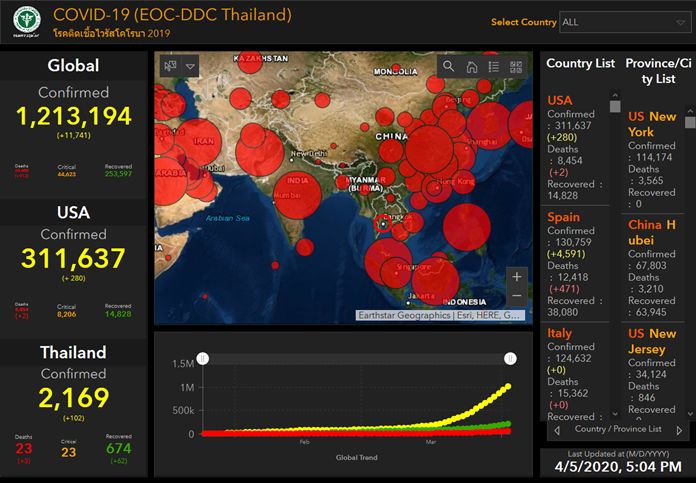Reset map to default home extent

pyautogui.click(x=471, y=67)
